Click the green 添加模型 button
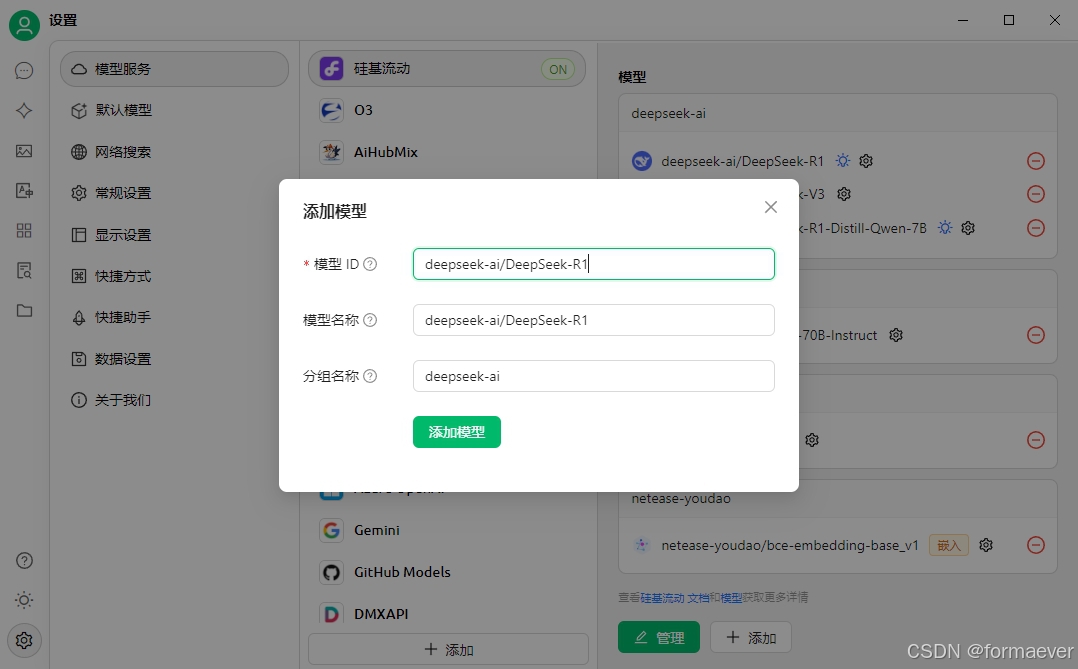 [456, 432]
